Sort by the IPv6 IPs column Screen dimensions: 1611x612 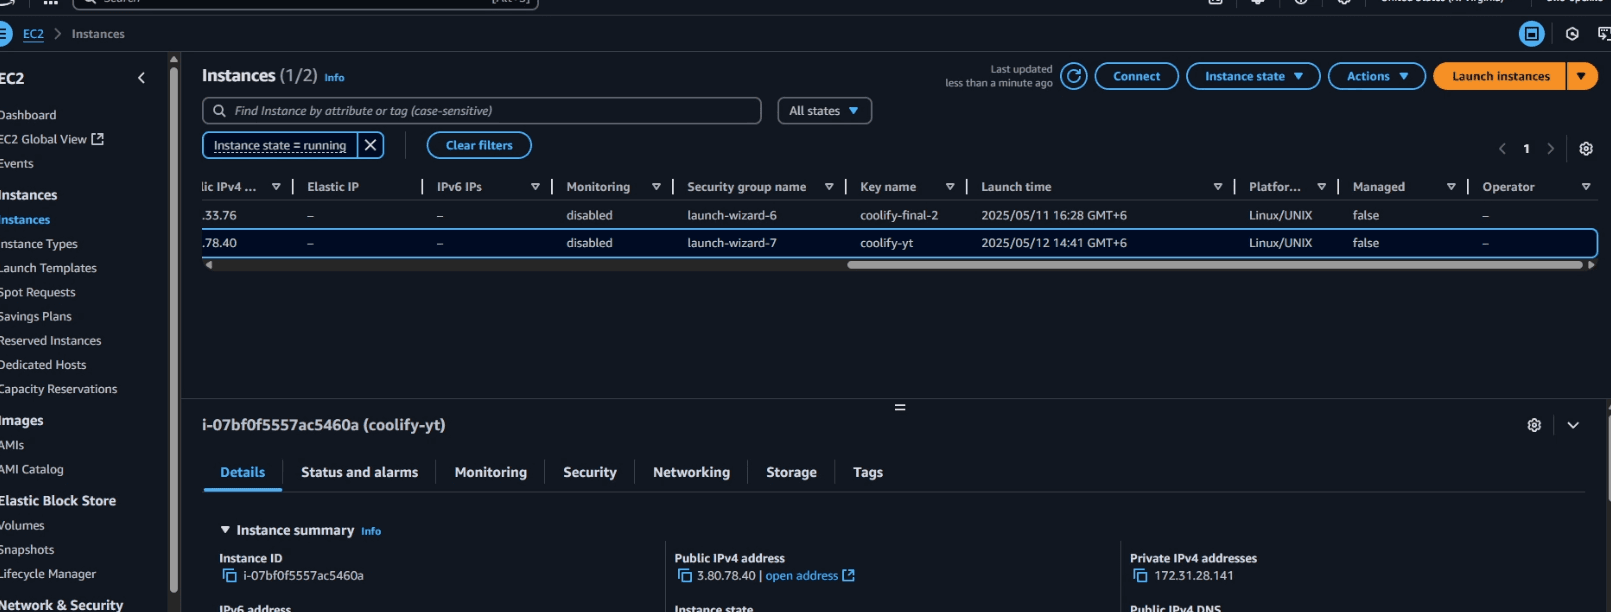[535, 187]
